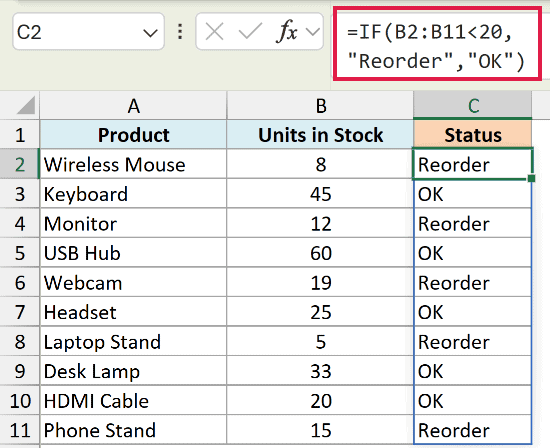Select row 5 header

(20, 253)
